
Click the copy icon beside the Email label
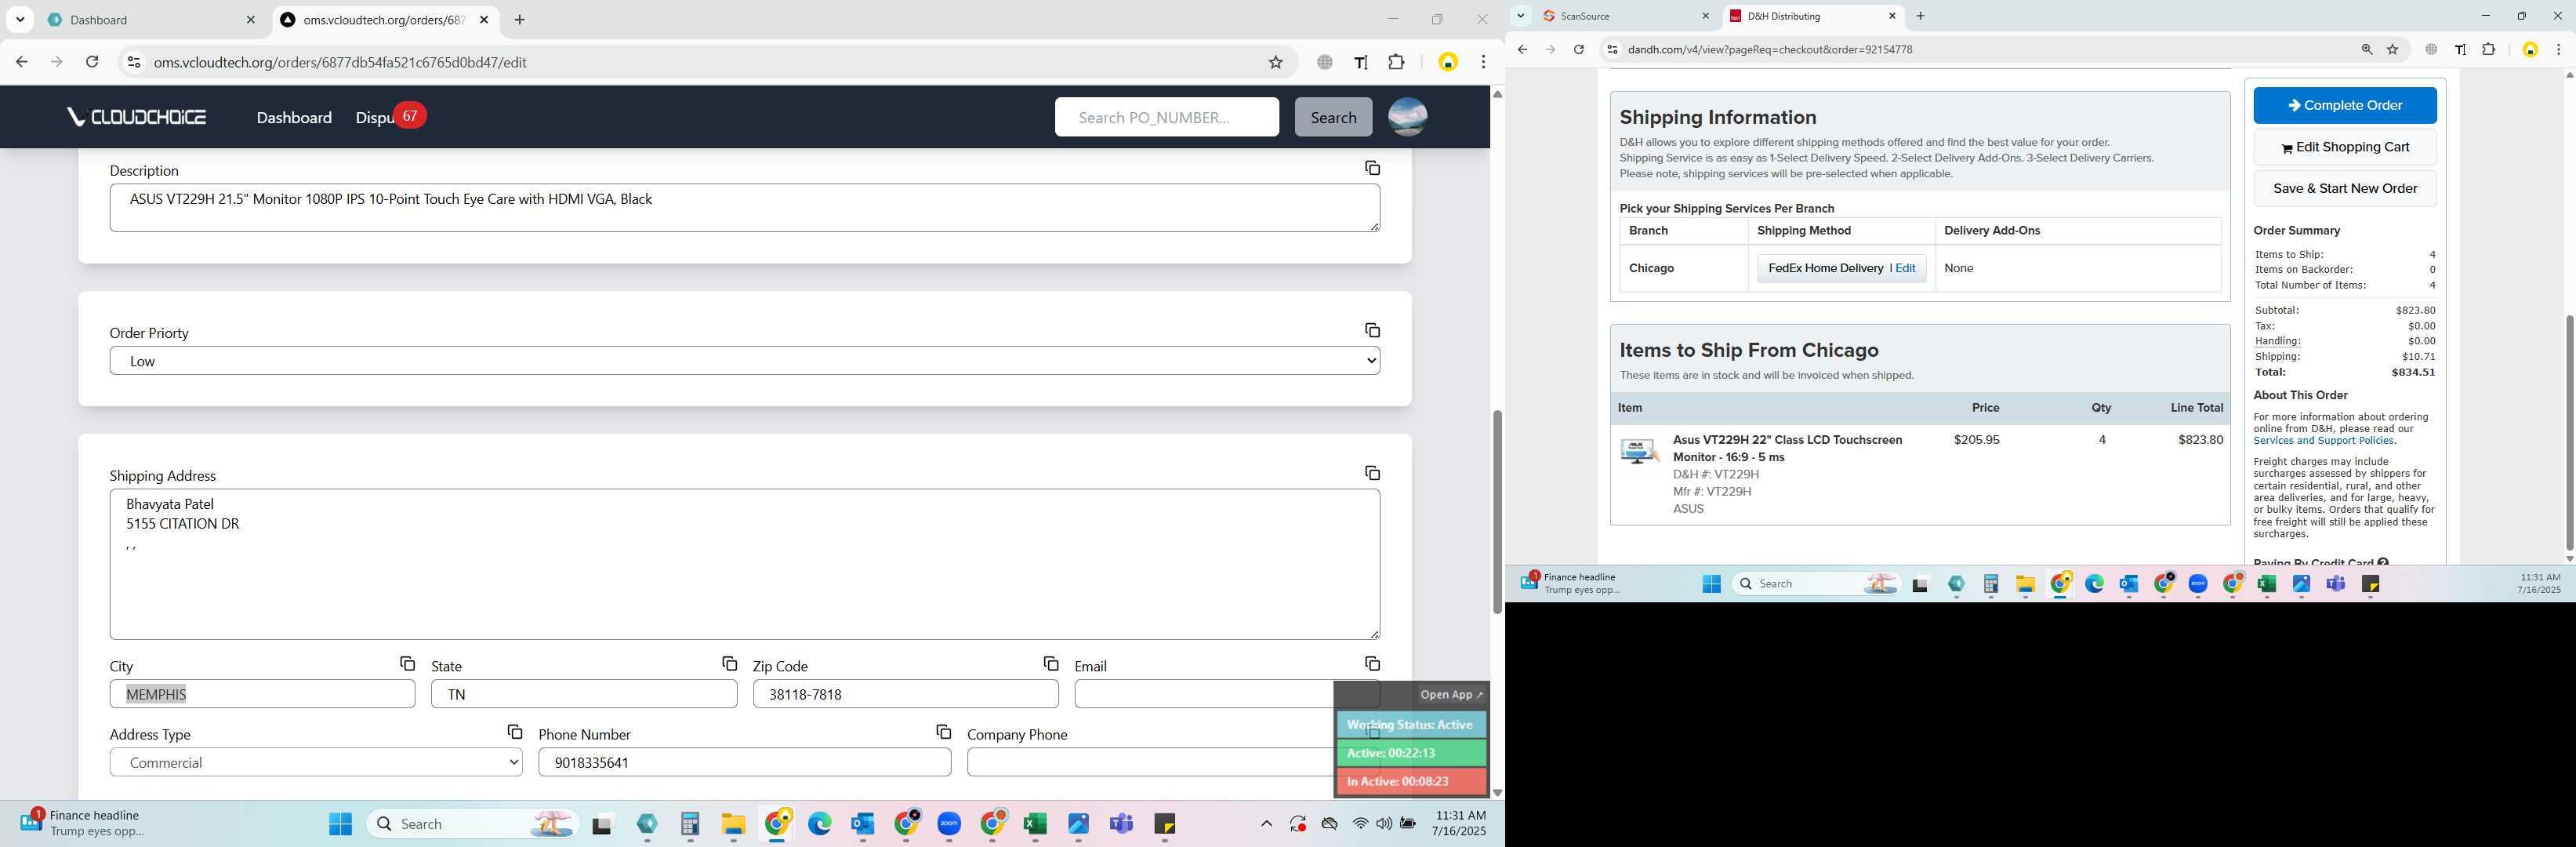point(1372,664)
